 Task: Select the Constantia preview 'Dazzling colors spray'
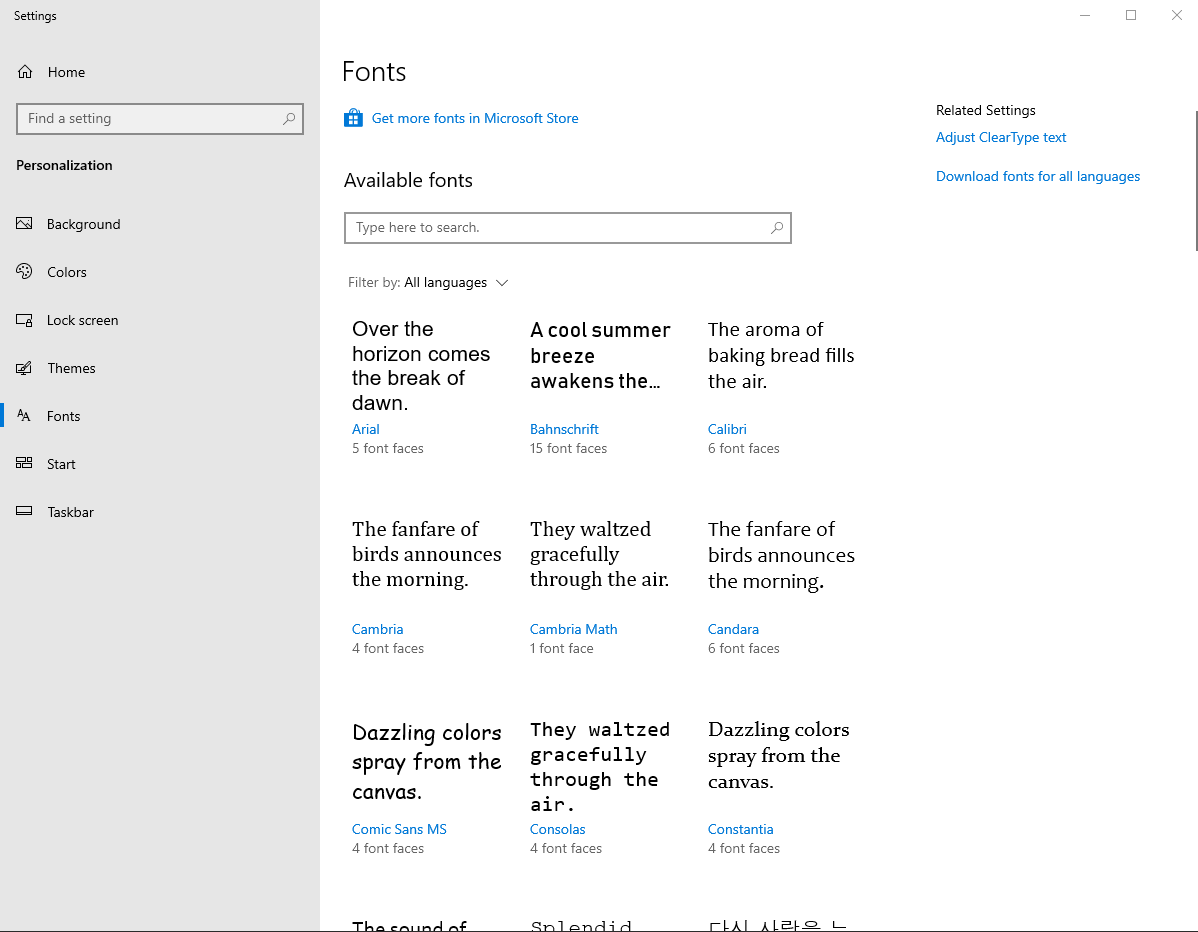tap(779, 756)
